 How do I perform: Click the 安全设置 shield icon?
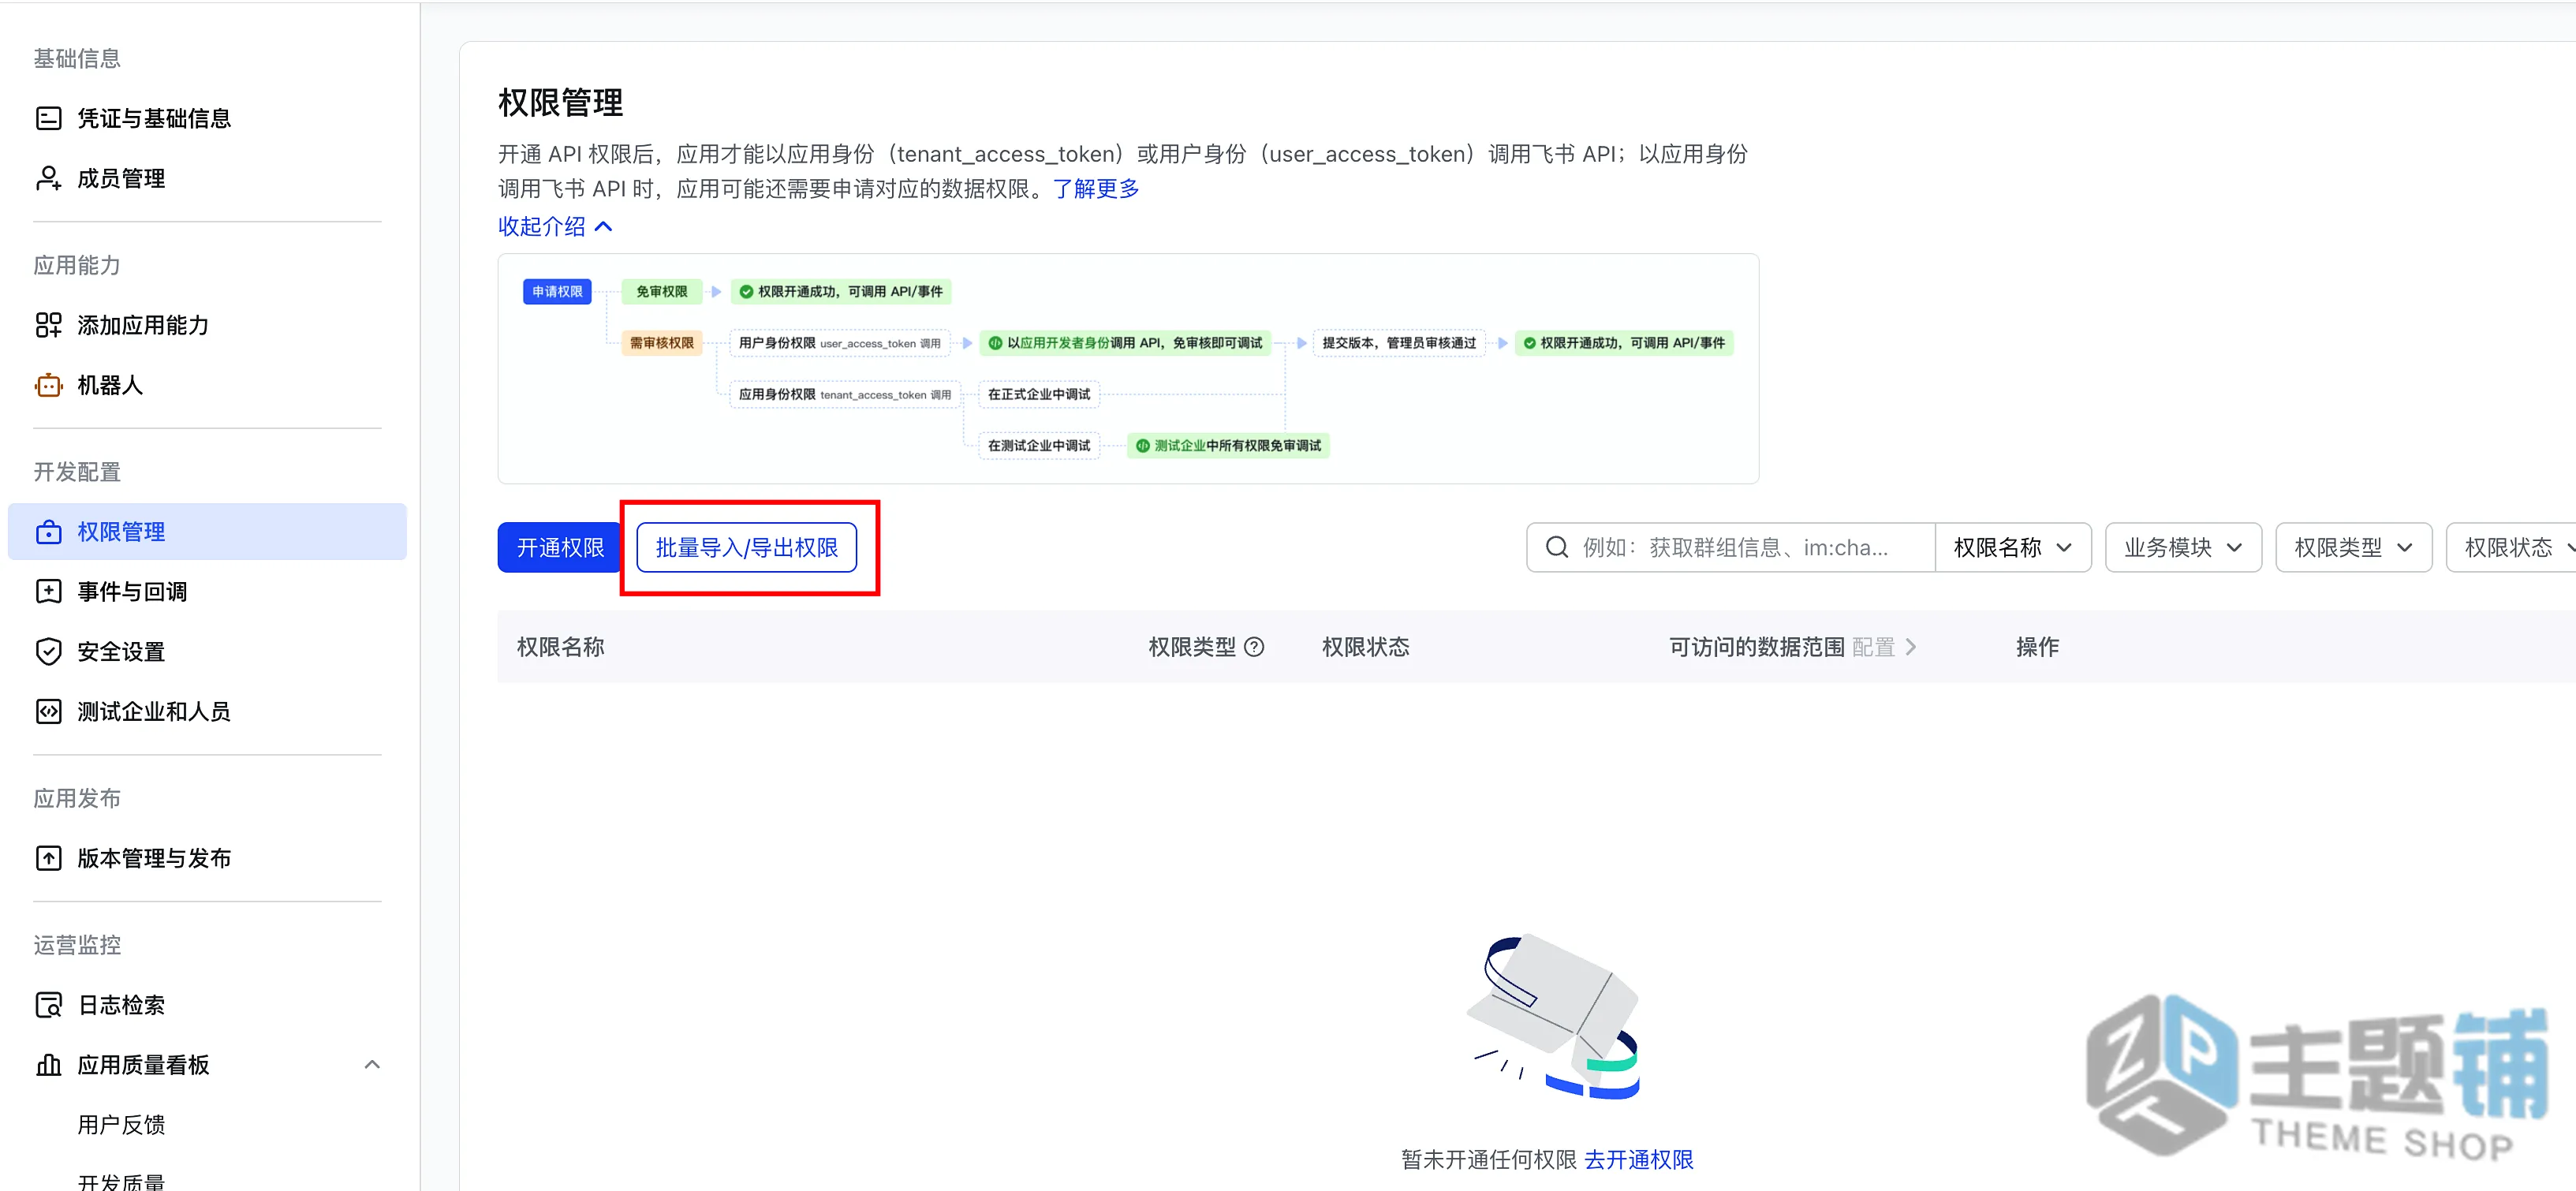(x=48, y=652)
